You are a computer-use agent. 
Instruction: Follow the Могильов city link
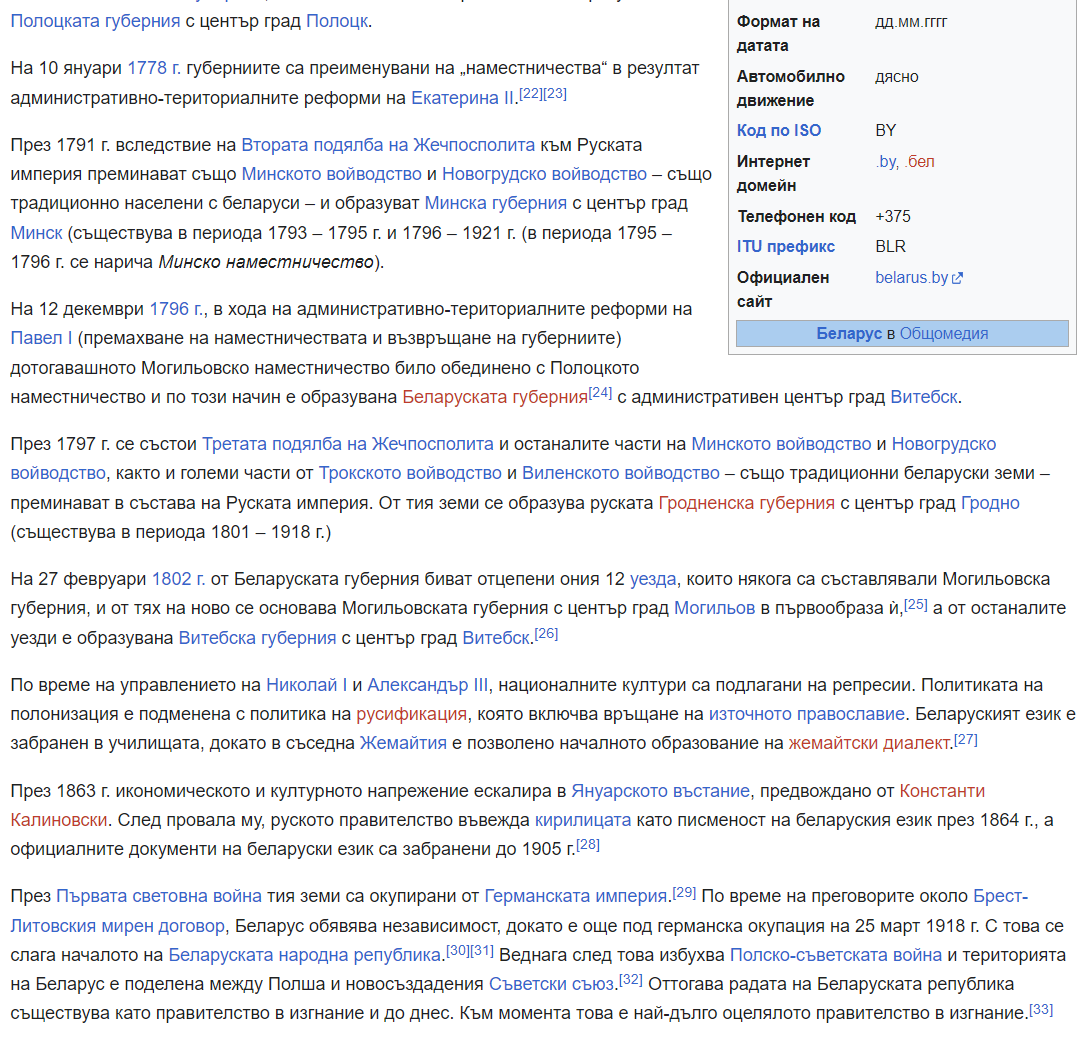click(714, 608)
